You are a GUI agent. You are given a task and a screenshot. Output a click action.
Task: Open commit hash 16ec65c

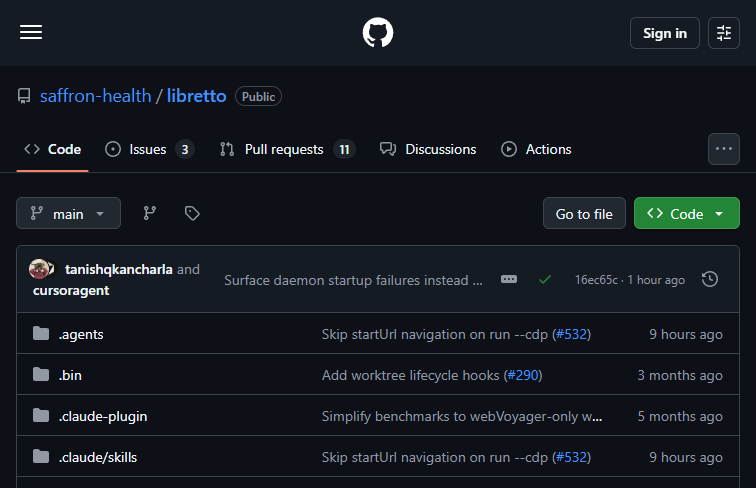pos(596,280)
